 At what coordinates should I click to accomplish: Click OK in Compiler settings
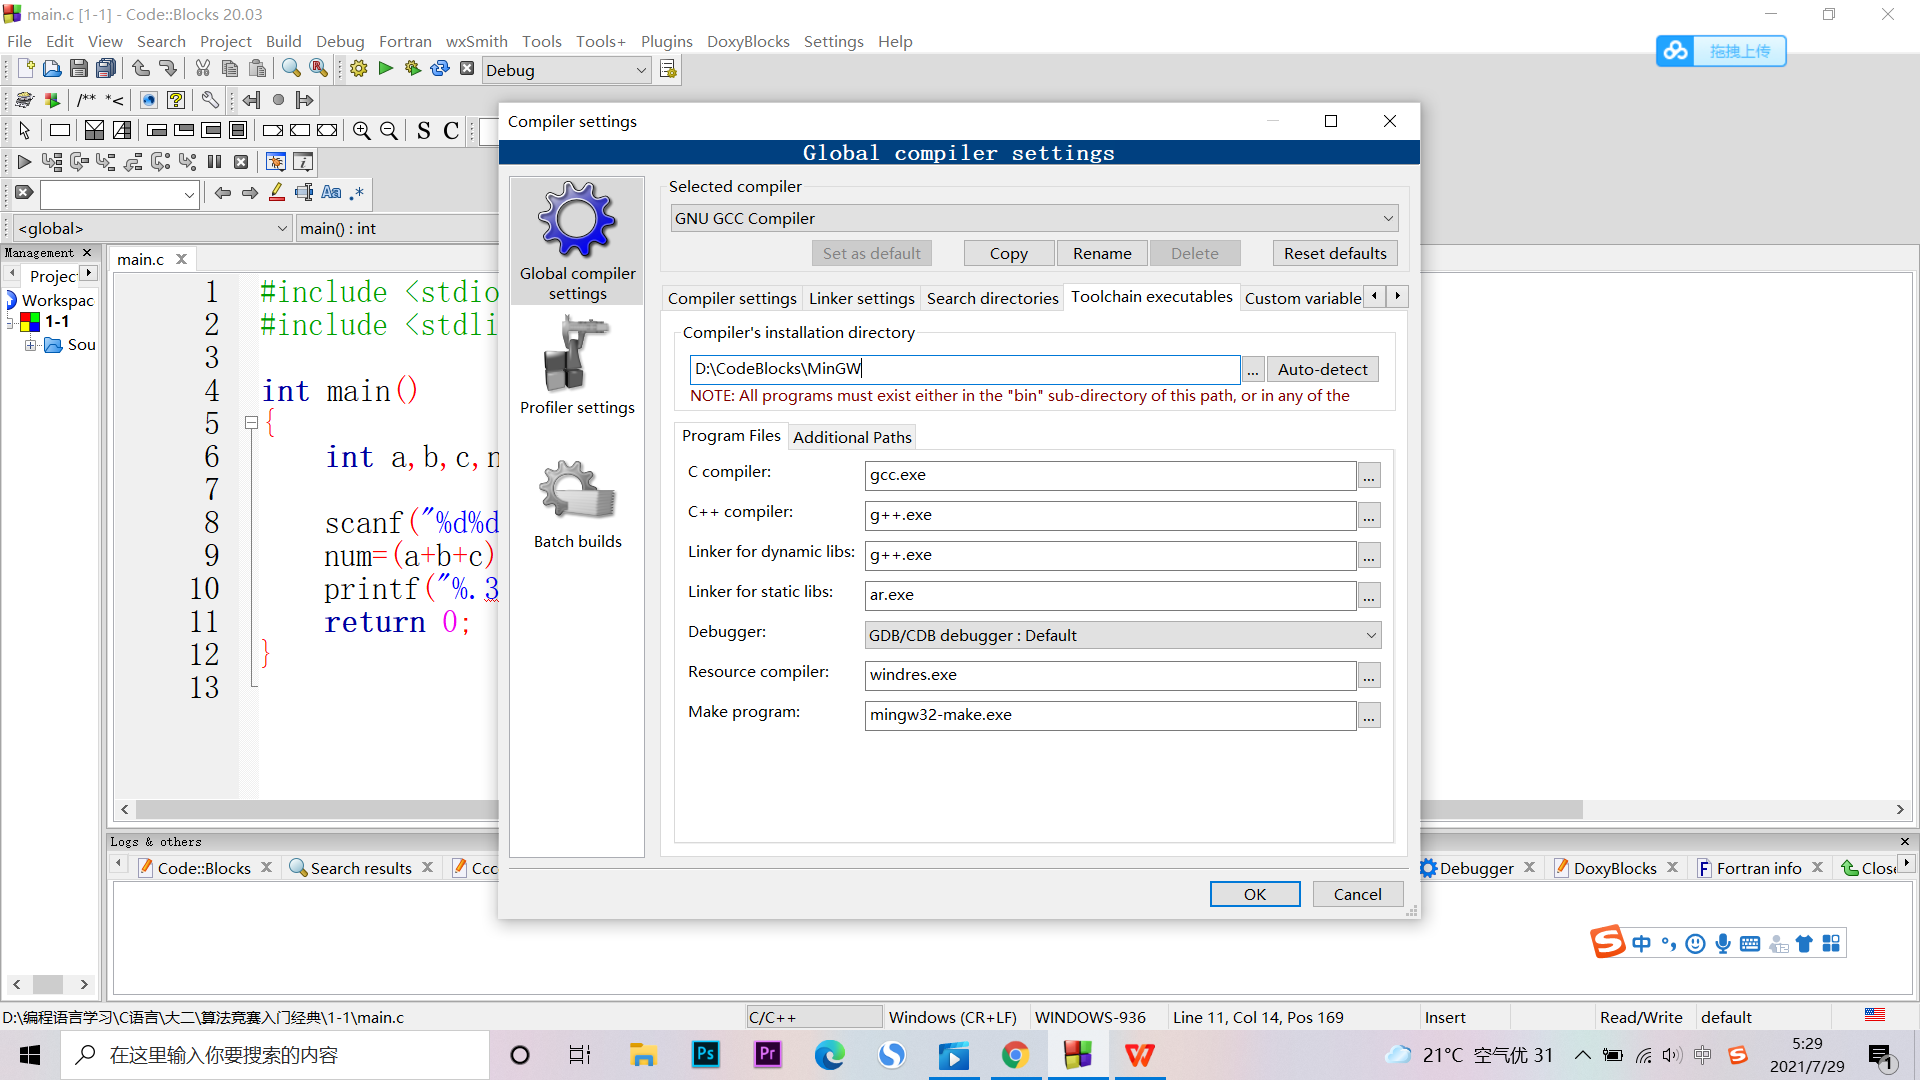click(x=1255, y=895)
